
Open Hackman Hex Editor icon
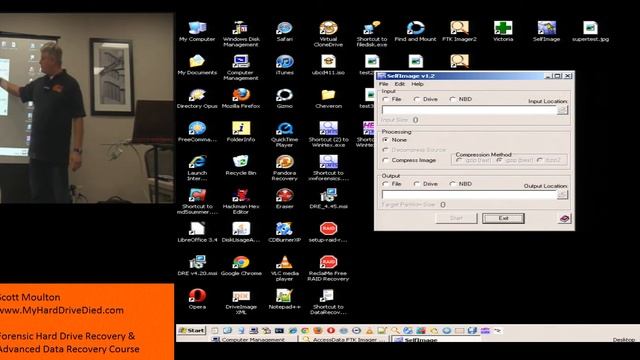(x=241, y=201)
